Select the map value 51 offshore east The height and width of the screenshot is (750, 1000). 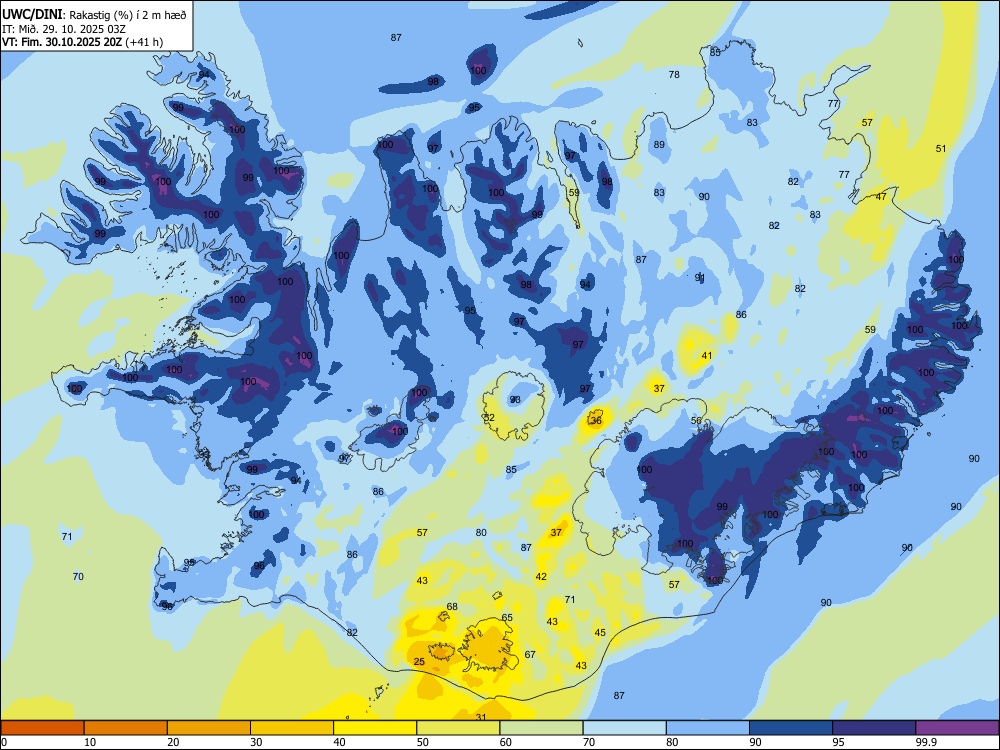(941, 148)
